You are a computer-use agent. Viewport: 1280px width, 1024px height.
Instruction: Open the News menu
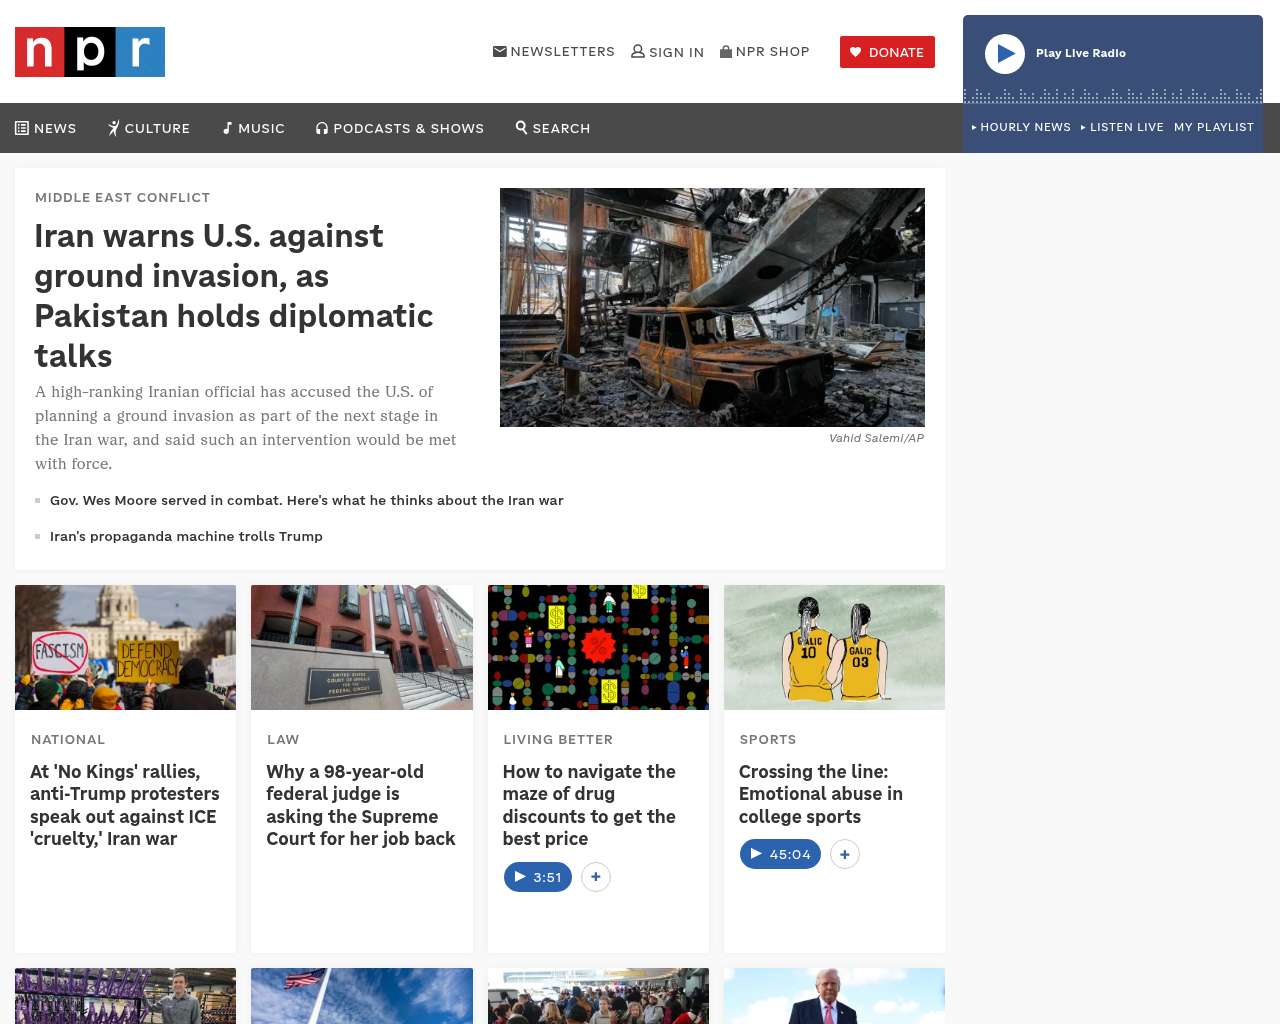click(x=46, y=128)
